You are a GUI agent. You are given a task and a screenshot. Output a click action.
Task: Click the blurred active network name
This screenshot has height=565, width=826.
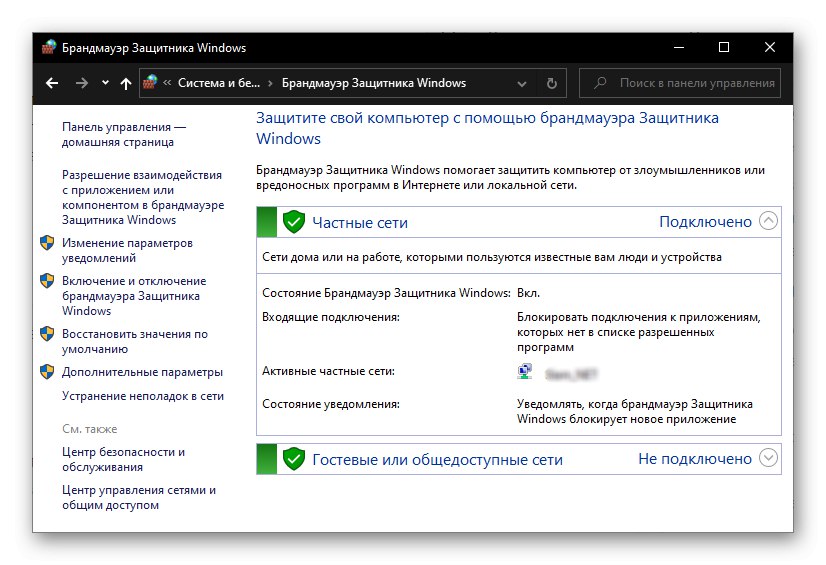pos(571,374)
